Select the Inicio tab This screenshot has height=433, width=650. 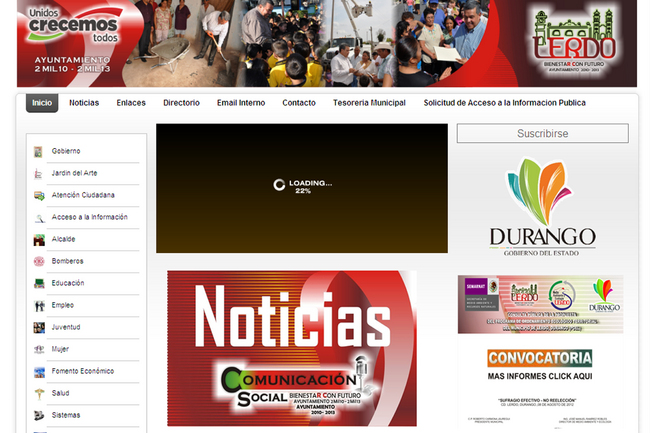pyautogui.click(x=42, y=103)
